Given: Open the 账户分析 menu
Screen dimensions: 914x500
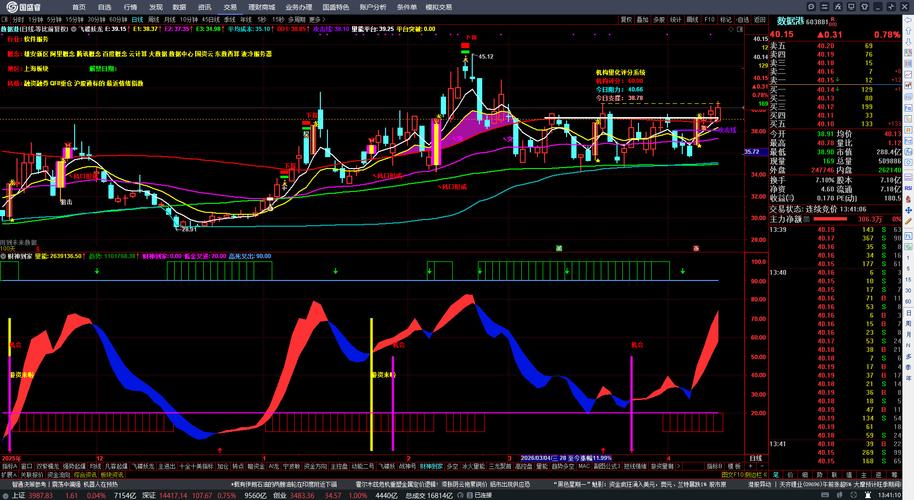Looking at the screenshot, I should (372, 7).
